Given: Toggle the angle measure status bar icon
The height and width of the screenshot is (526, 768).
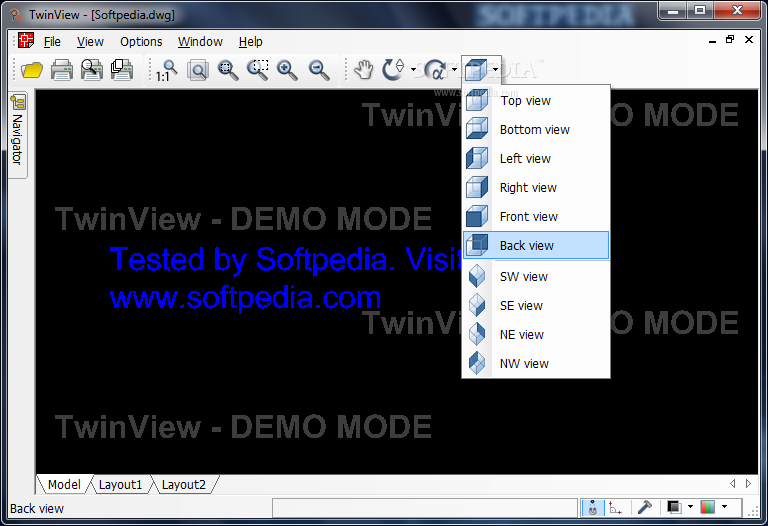Looking at the screenshot, I should [615, 508].
